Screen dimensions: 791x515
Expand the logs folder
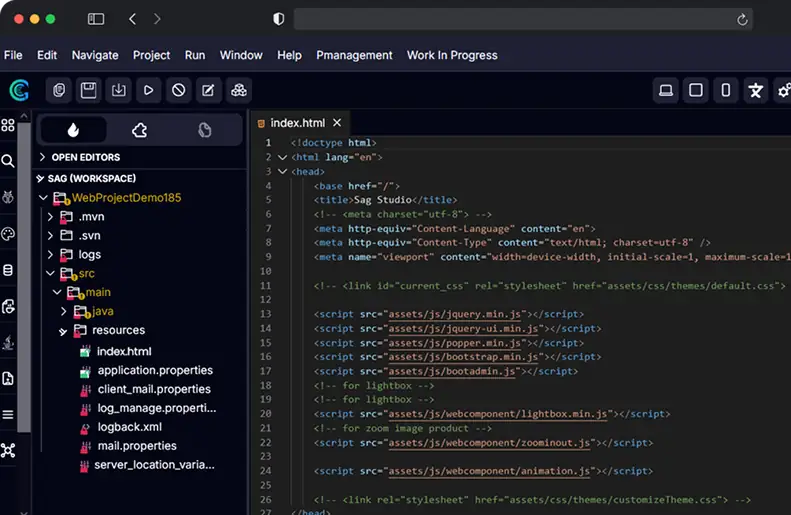[x=50, y=255]
